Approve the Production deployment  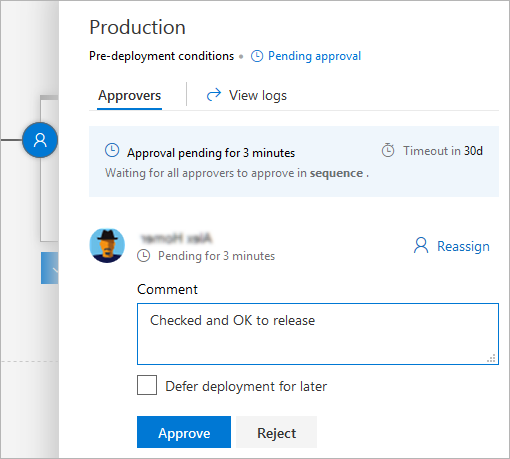pos(184,432)
